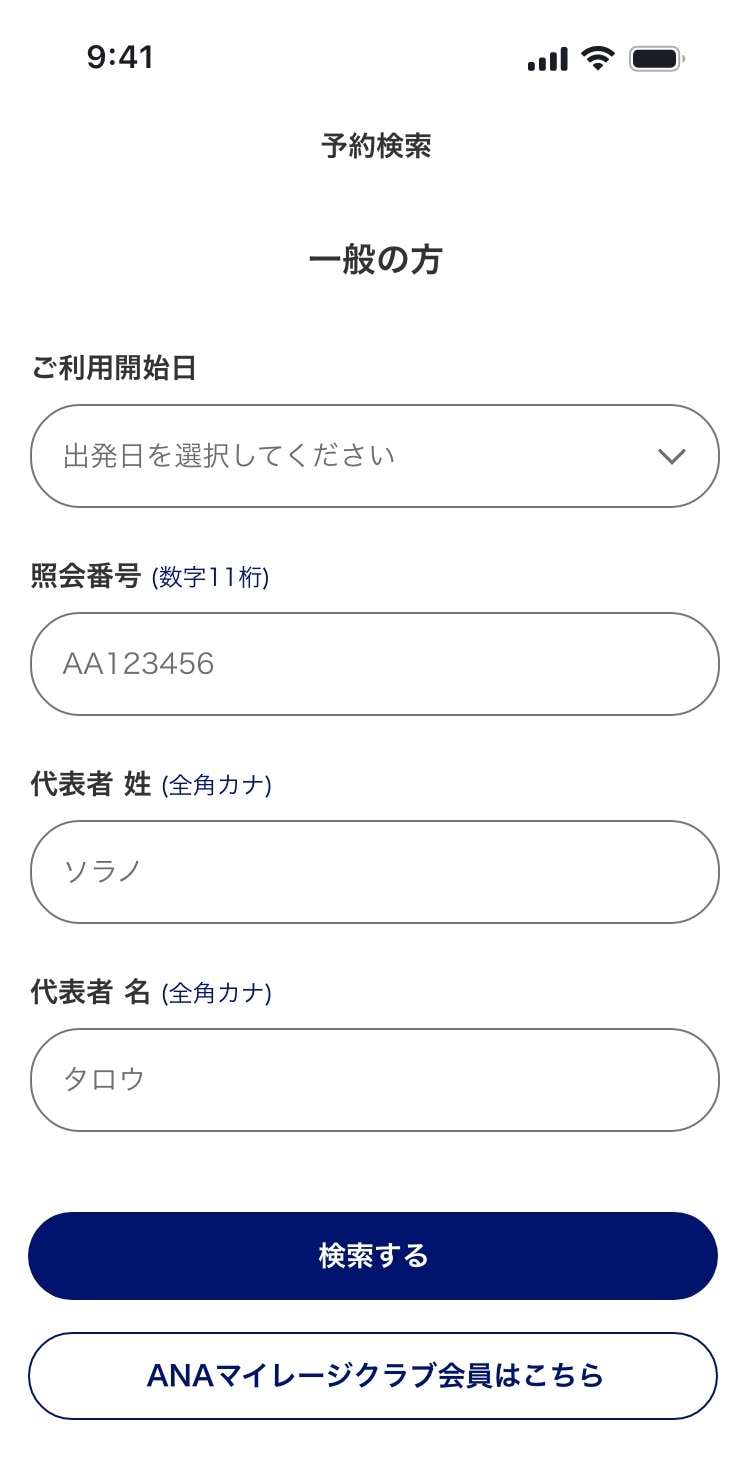This screenshot has width=750, height=1484.
Task: Tap the 一般の方 heading
Action: pos(375,260)
